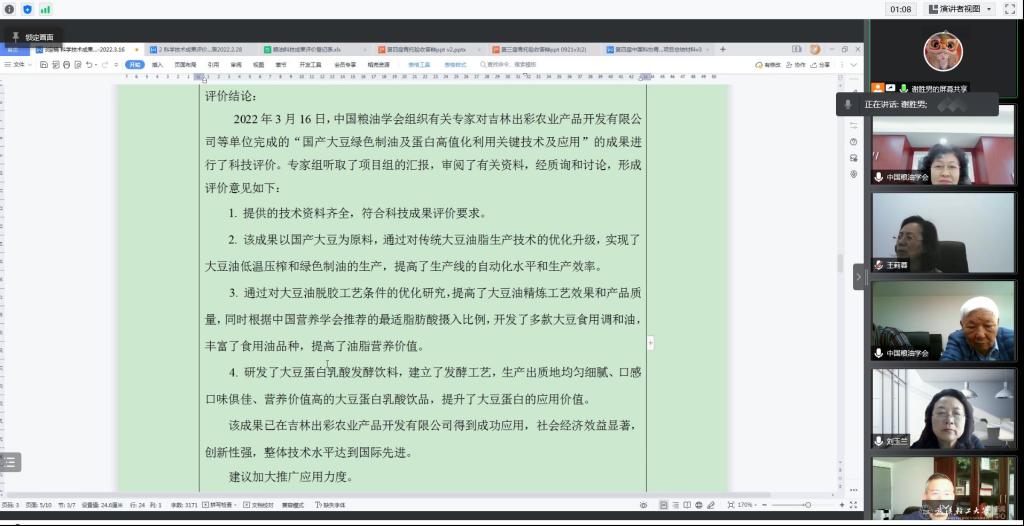
Task: Click microphone icon in 正在讲话 banner
Action: 848,104
